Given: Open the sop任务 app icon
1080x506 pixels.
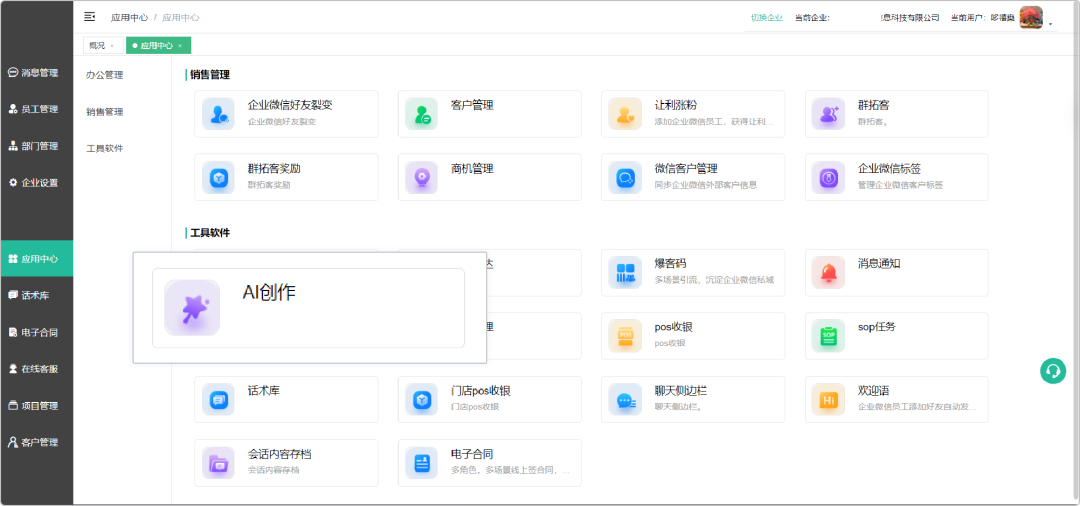Looking at the screenshot, I should (x=828, y=336).
